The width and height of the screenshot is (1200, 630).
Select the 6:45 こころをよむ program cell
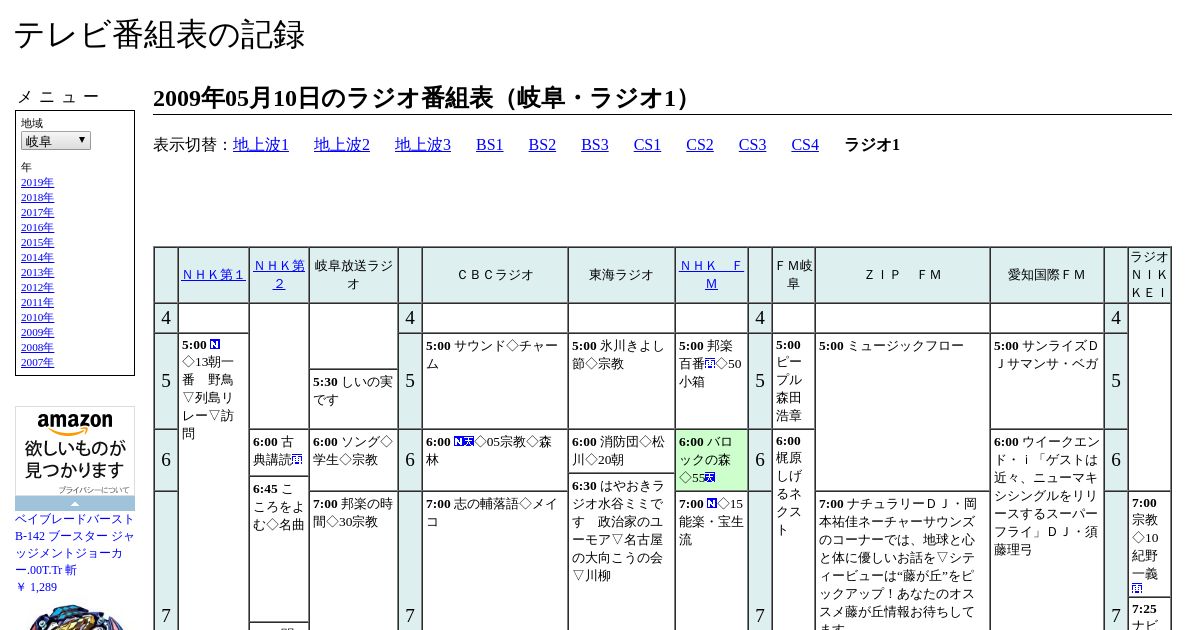click(279, 549)
